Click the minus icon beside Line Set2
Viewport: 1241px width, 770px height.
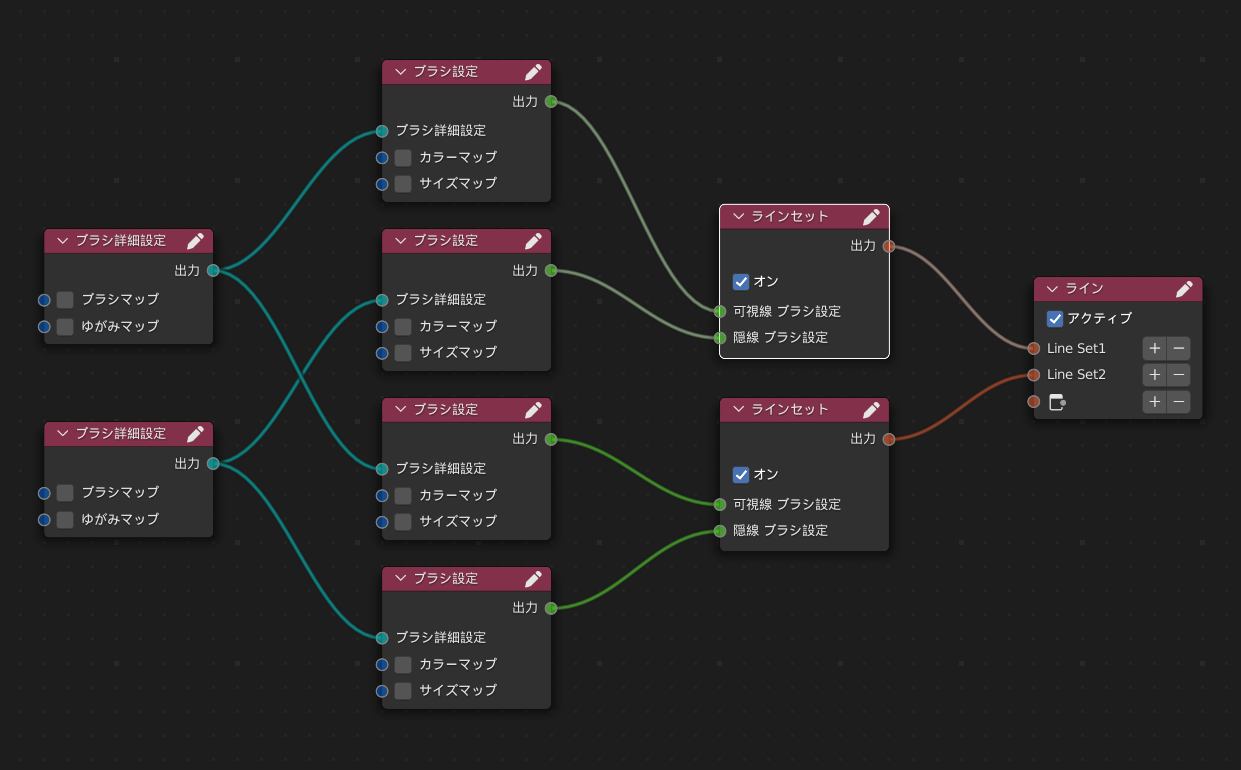[x=1178, y=375]
